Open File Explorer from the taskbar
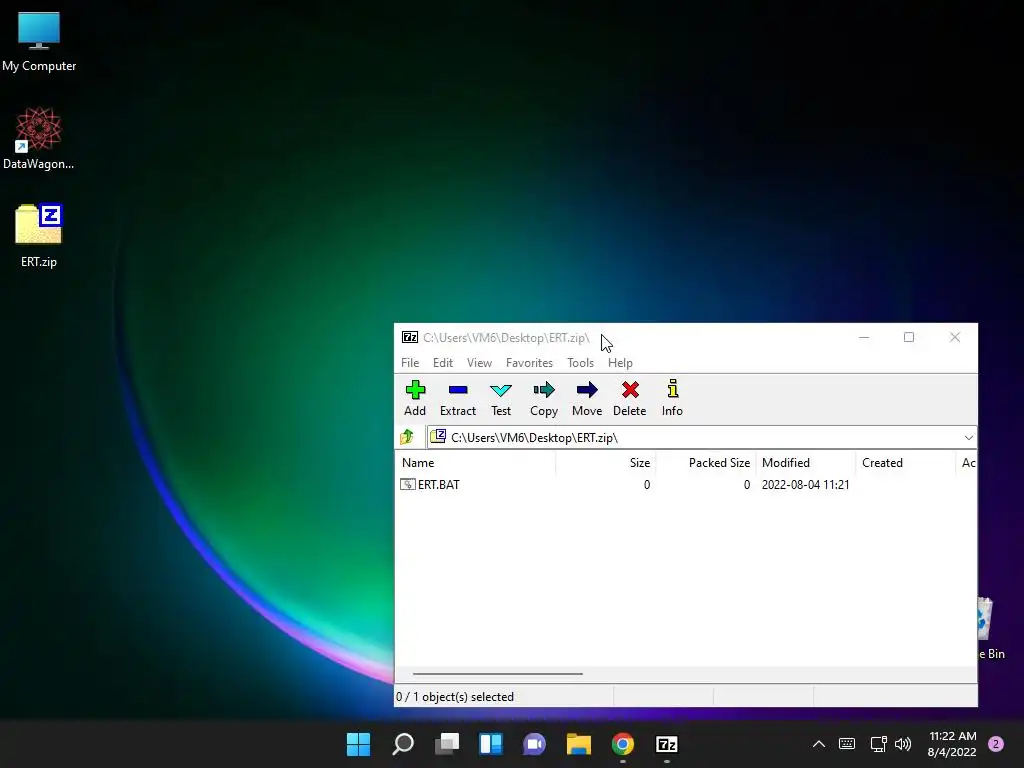 click(579, 744)
